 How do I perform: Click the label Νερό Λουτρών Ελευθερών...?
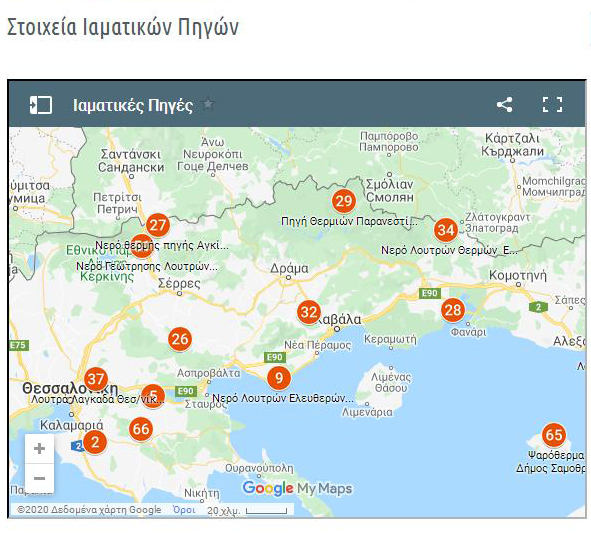283,398
